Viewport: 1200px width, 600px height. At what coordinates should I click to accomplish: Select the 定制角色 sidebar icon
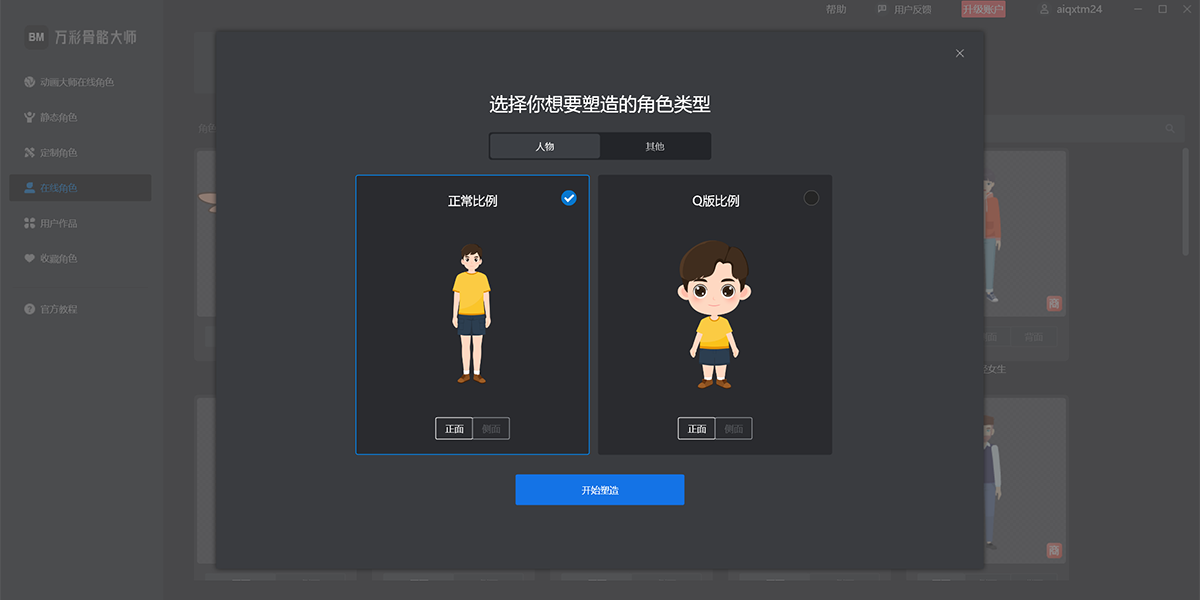[30, 153]
